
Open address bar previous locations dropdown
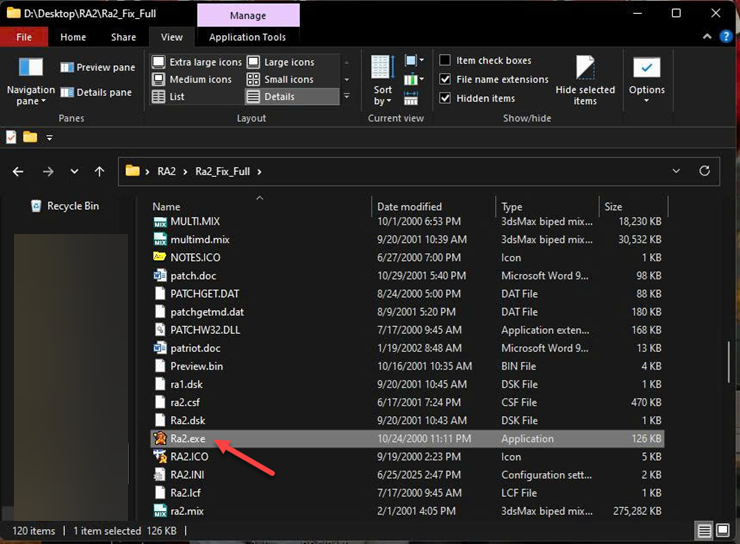click(676, 171)
